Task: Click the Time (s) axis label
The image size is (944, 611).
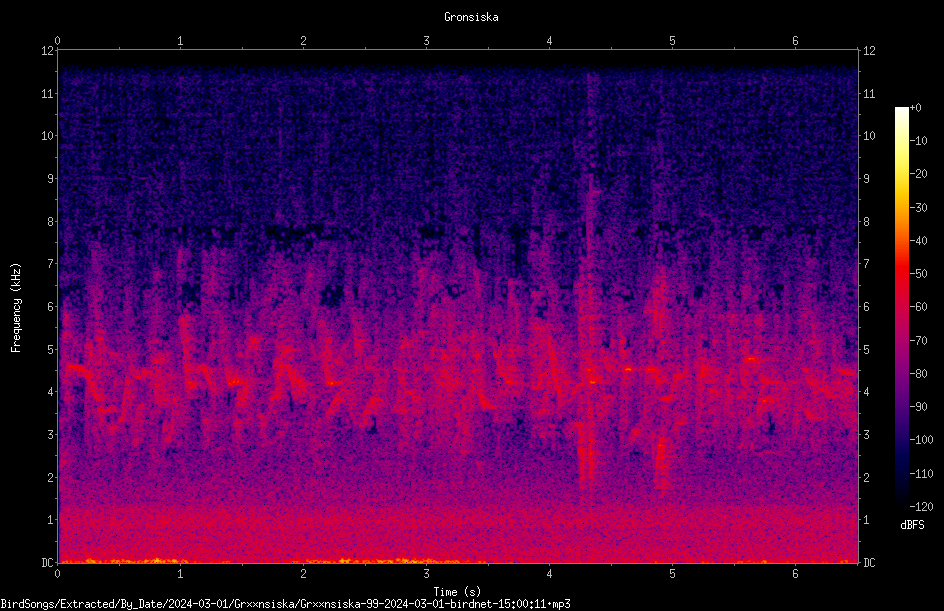Action: (457, 592)
